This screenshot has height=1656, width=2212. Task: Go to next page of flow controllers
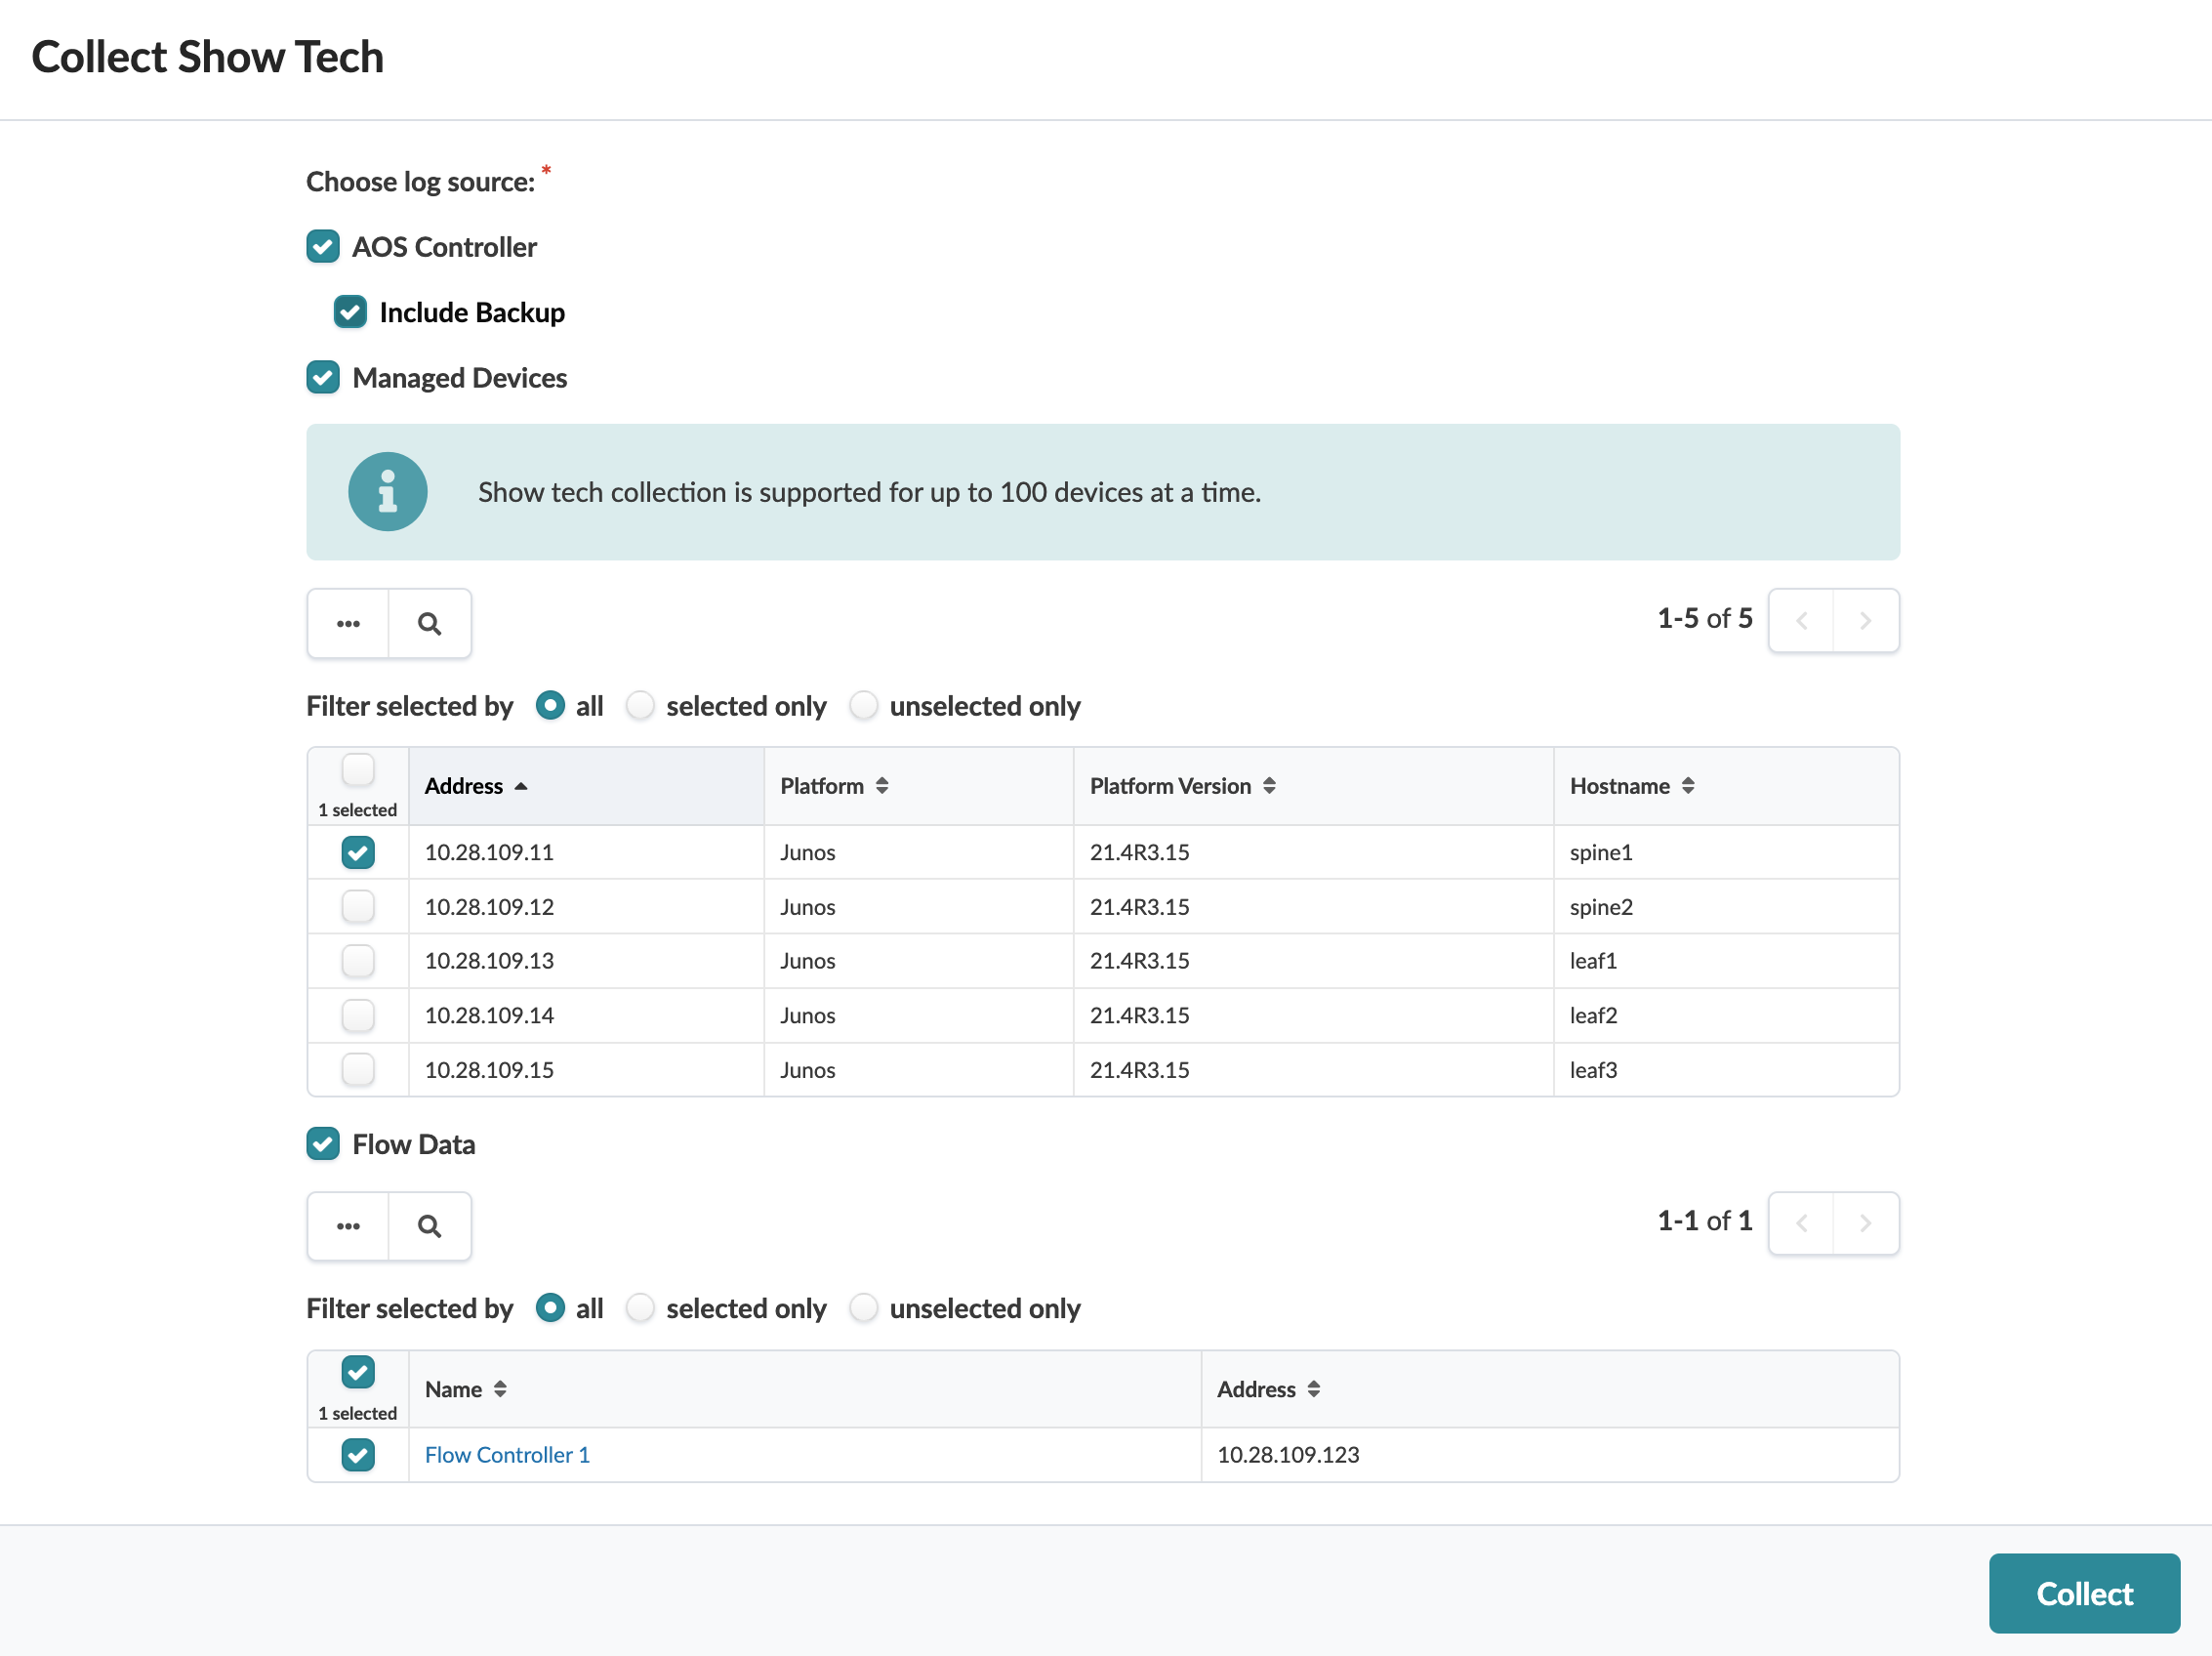(x=1865, y=1223)
